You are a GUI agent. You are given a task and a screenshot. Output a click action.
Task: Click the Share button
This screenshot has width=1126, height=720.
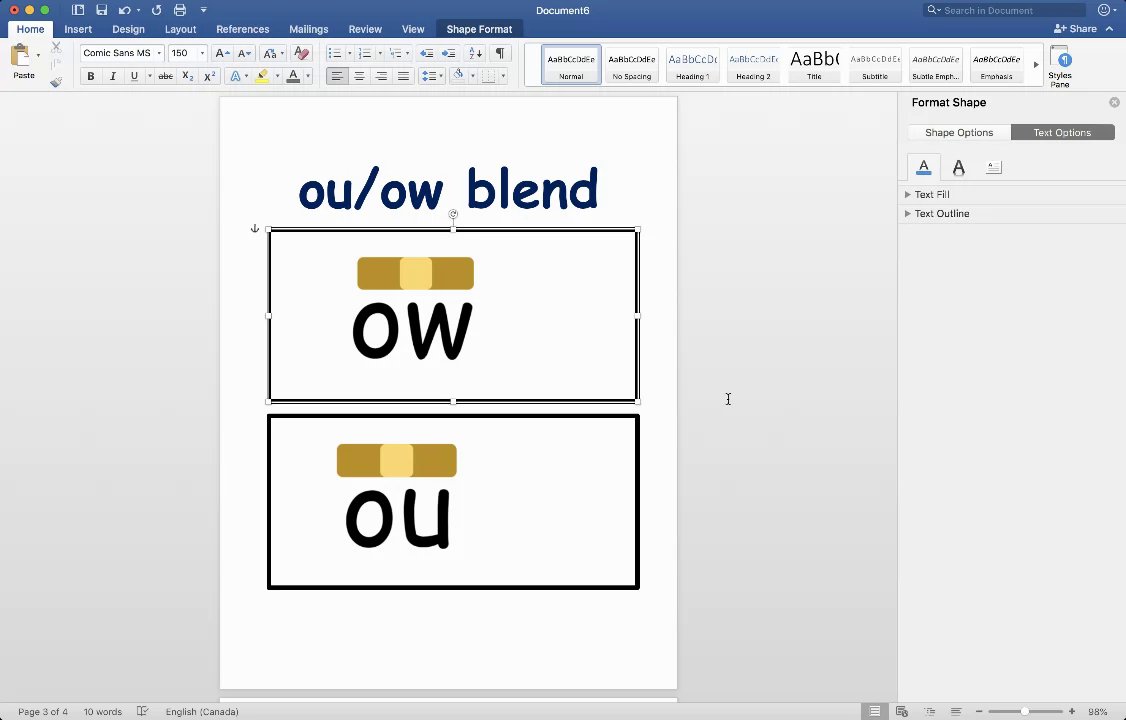point(1075,29)
